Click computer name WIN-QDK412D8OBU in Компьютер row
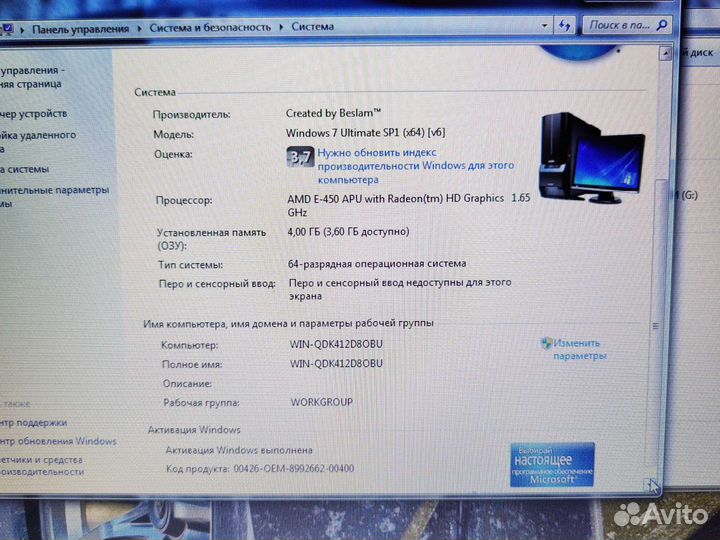The image size is (720, 540). (336, 344)
